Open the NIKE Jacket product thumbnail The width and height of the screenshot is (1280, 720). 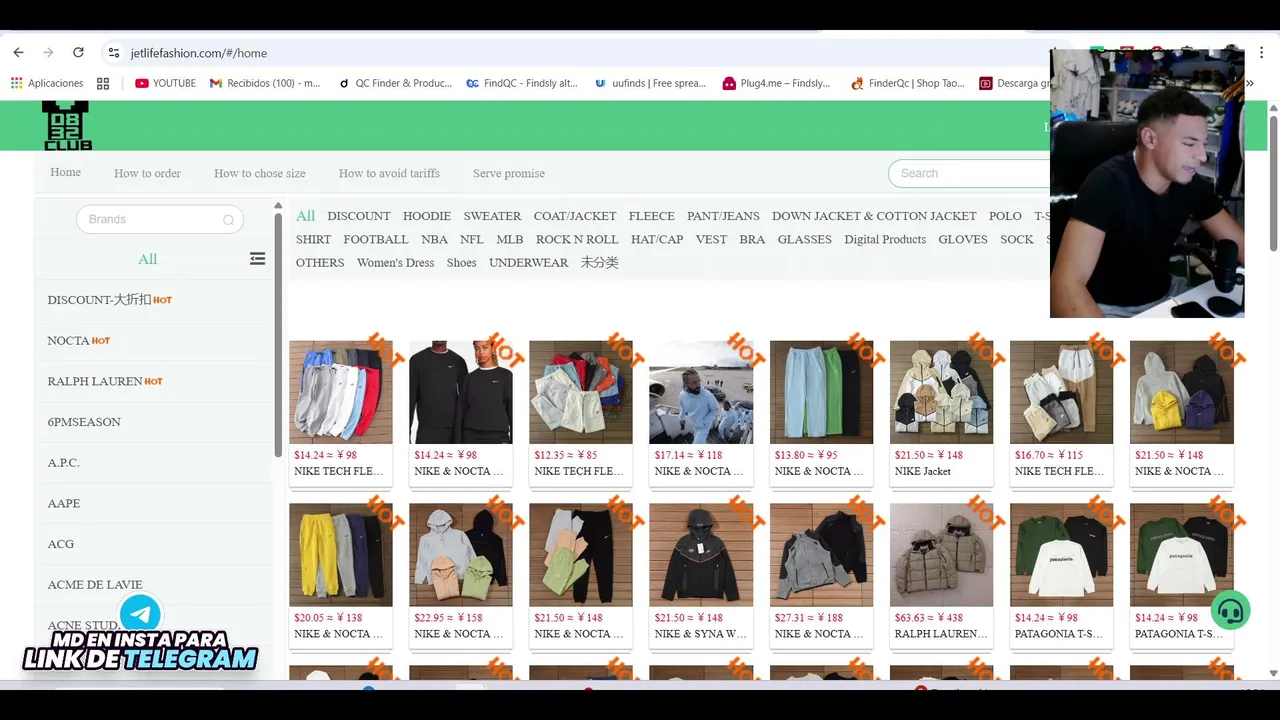point(941,392)
